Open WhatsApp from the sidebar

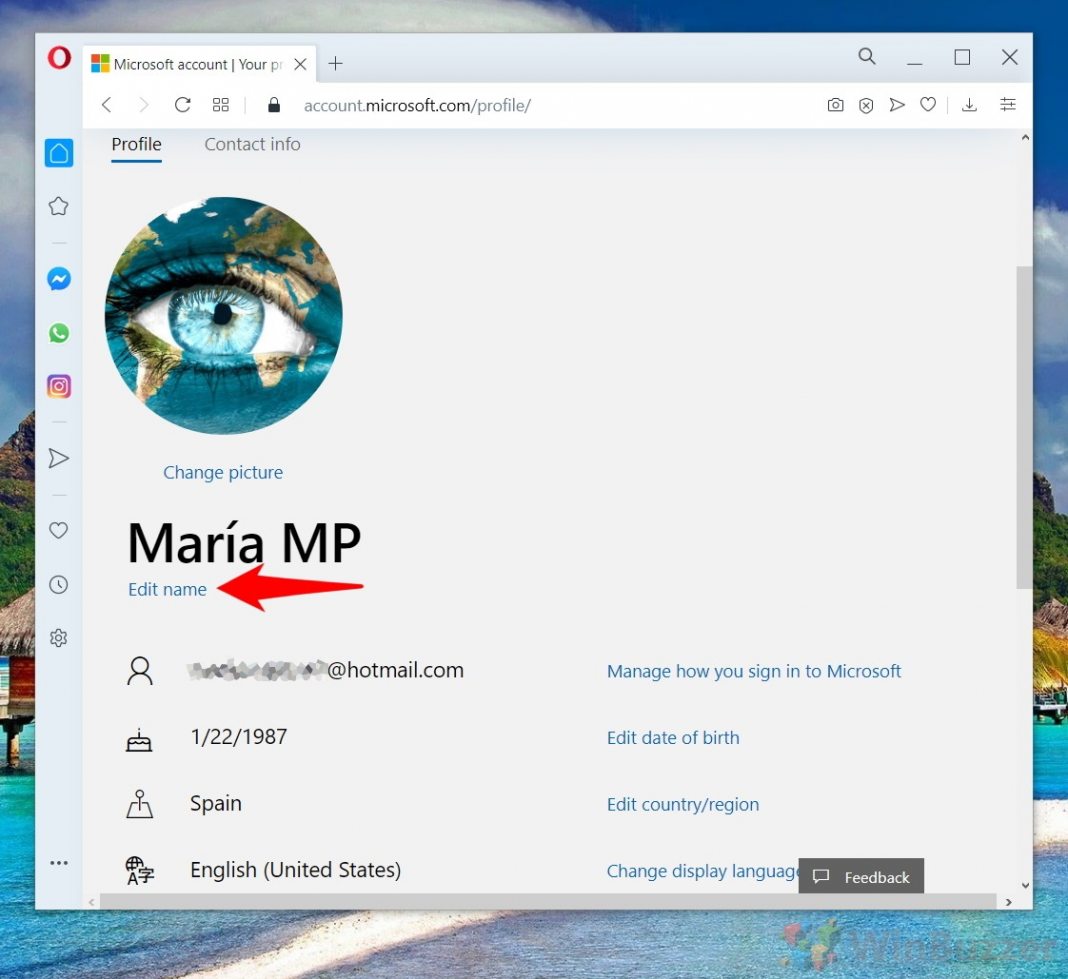pos(58,332)
